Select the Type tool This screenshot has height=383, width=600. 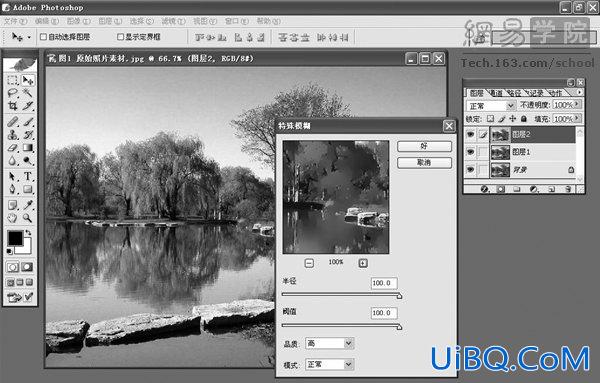(28, 176)
